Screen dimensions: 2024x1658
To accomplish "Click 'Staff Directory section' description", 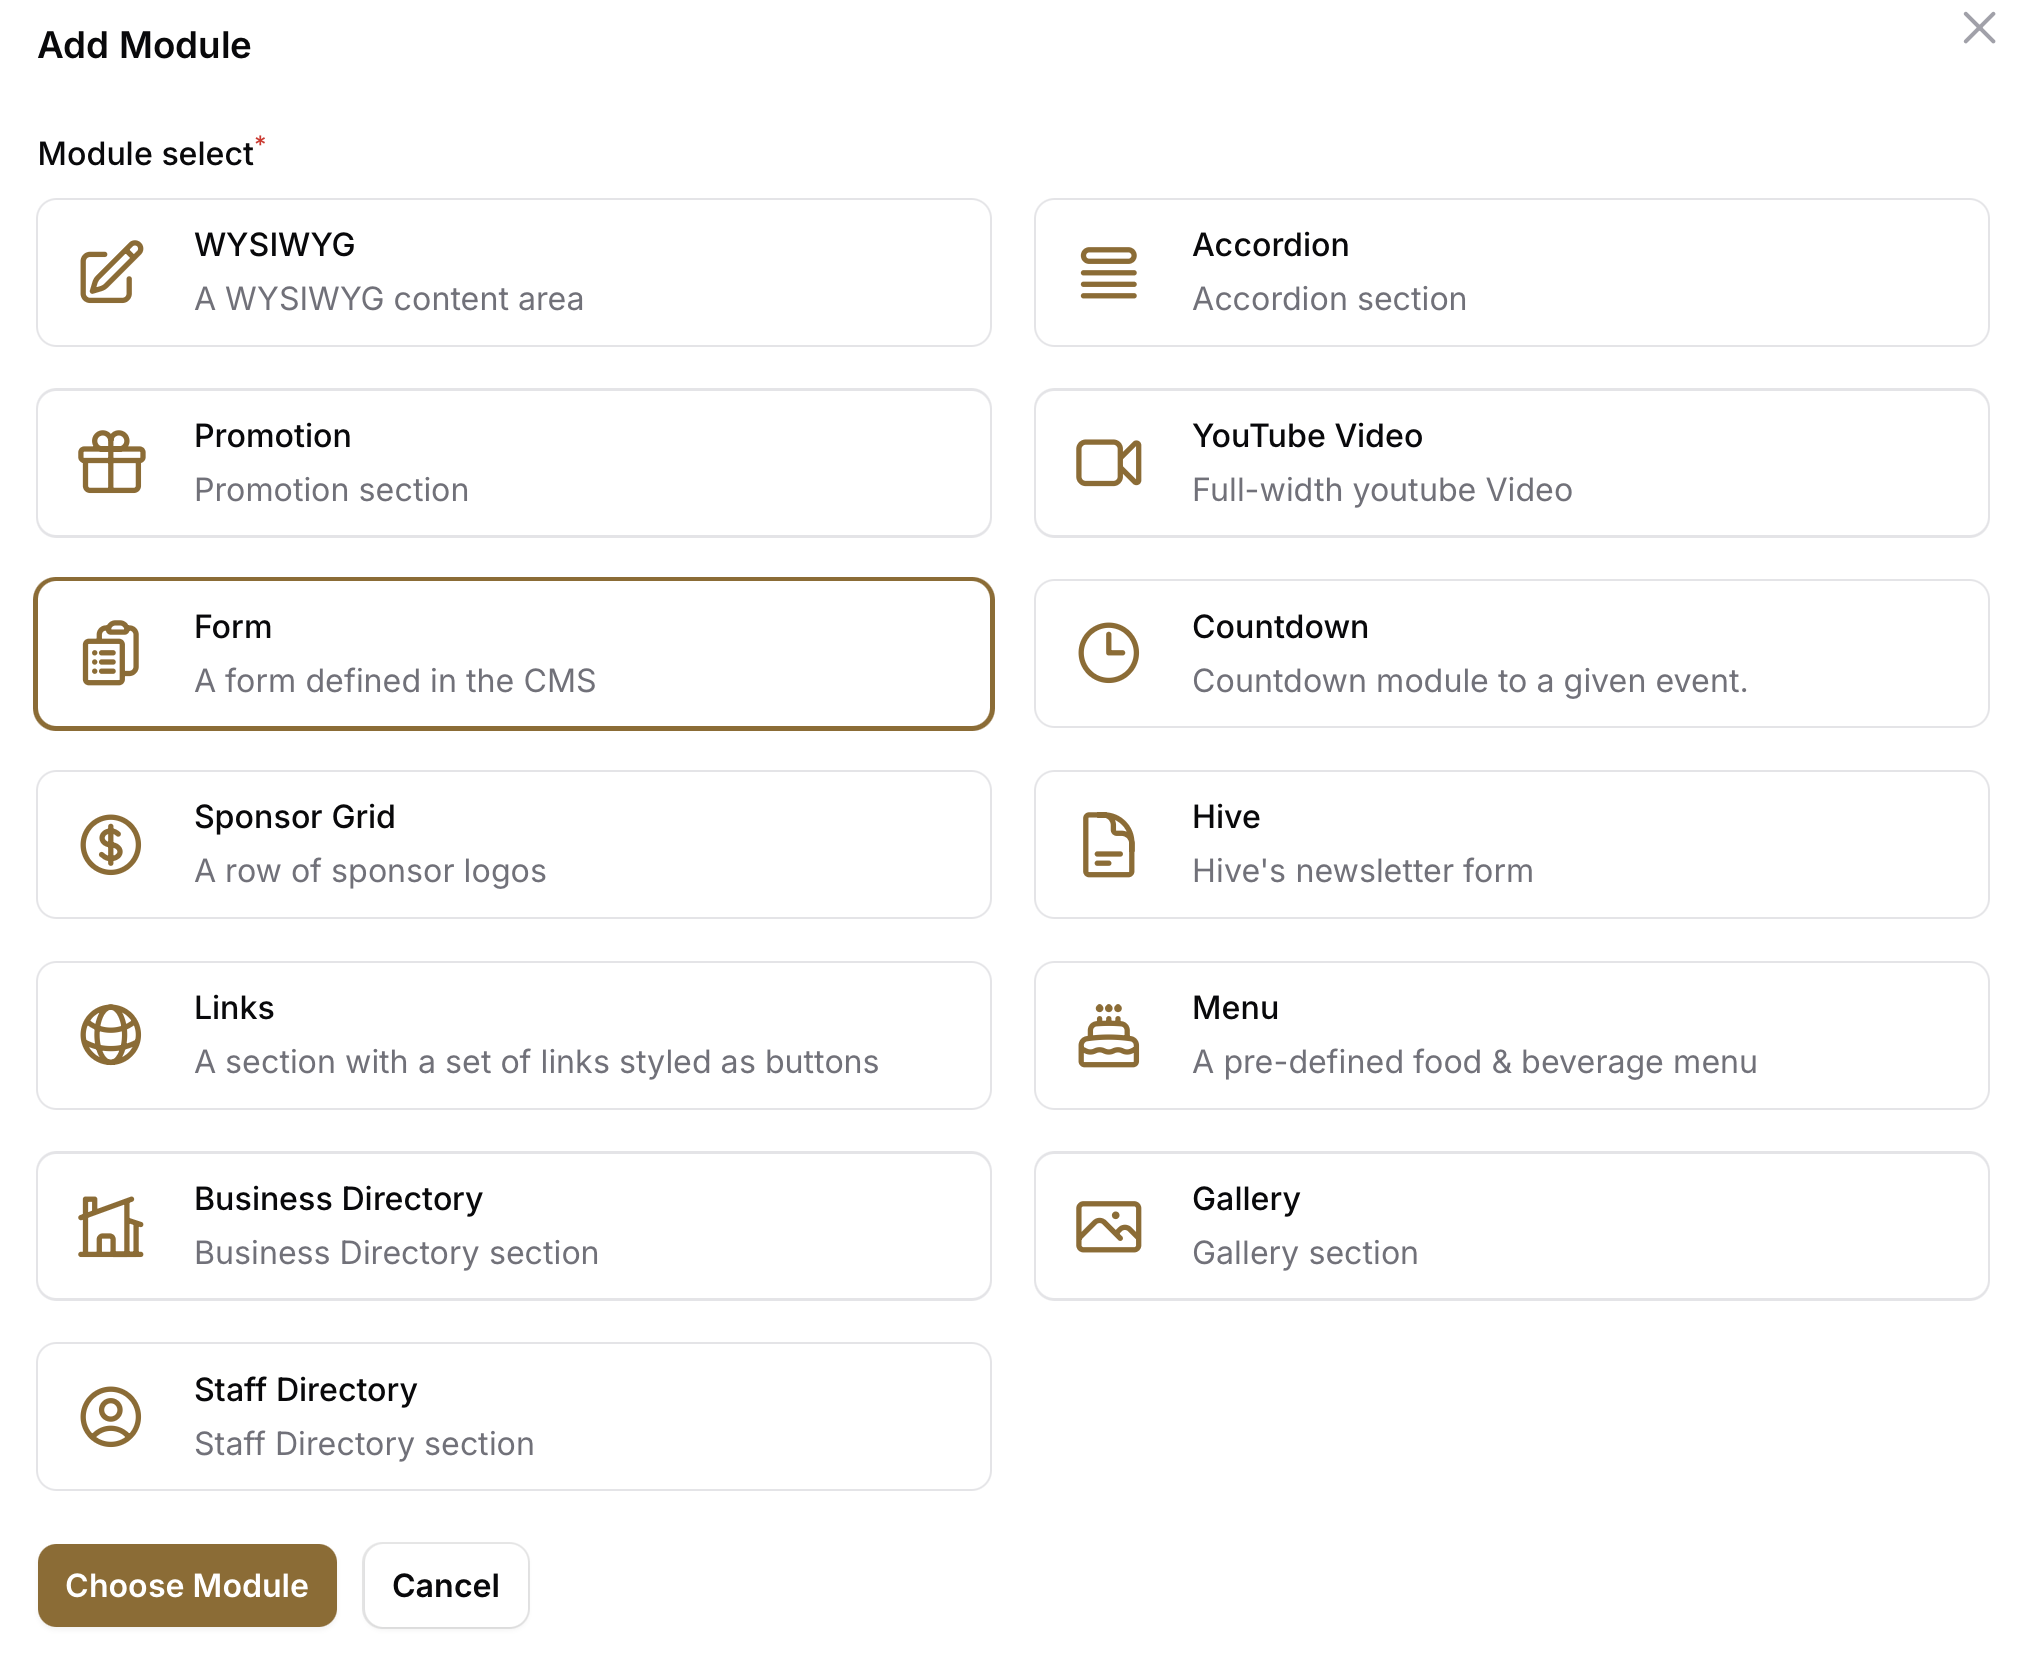I will pos(365,1444).
